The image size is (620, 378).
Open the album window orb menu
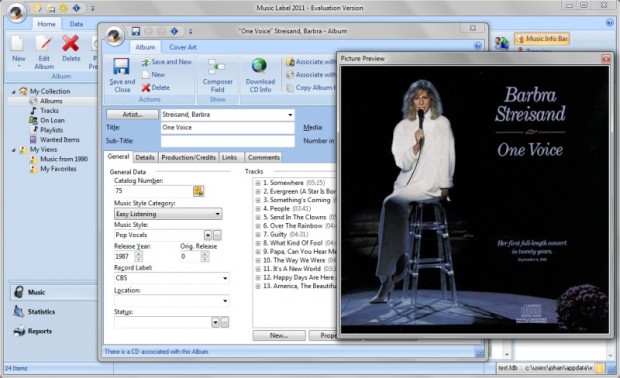coord(114,36)
